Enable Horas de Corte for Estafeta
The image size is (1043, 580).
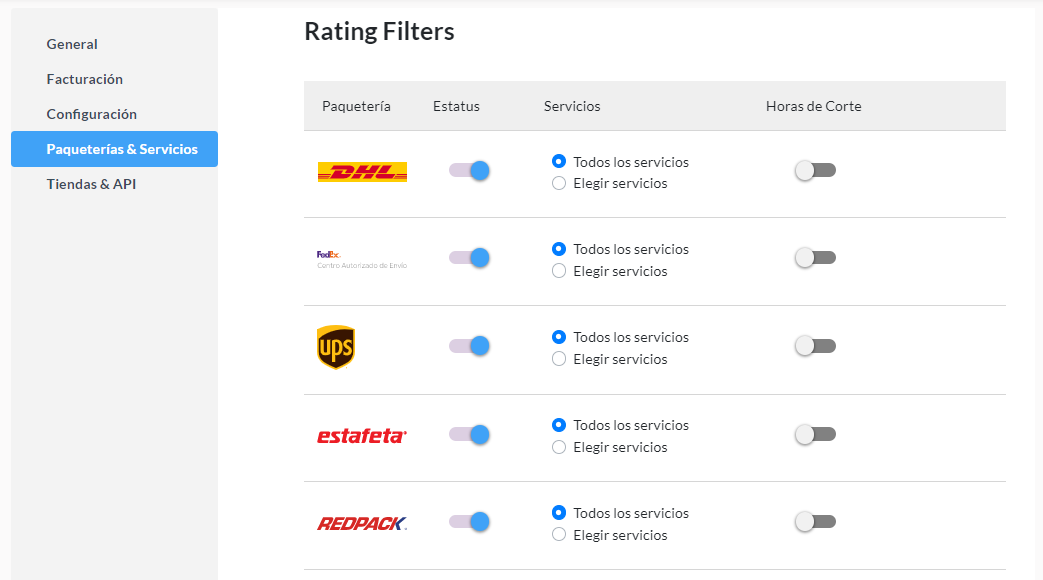tap(815, 434)
